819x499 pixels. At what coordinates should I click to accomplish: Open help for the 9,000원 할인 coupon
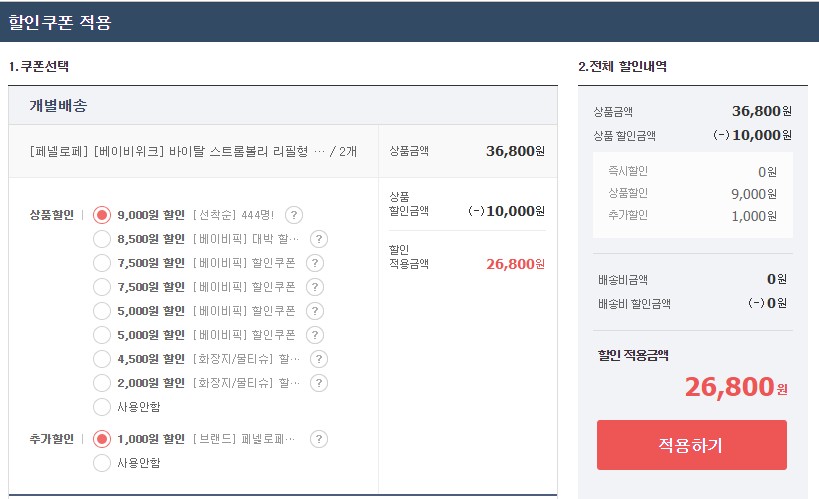click(x=294, y=215)
